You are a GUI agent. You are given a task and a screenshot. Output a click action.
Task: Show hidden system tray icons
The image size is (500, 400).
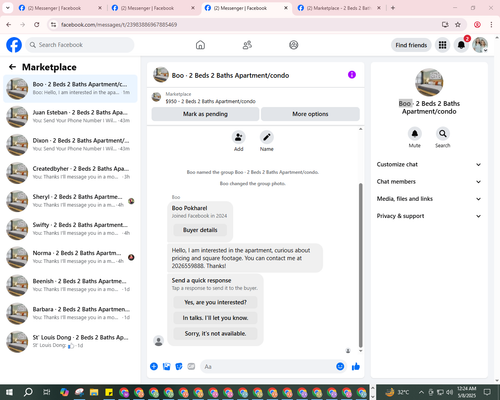[x=421, y=392]
